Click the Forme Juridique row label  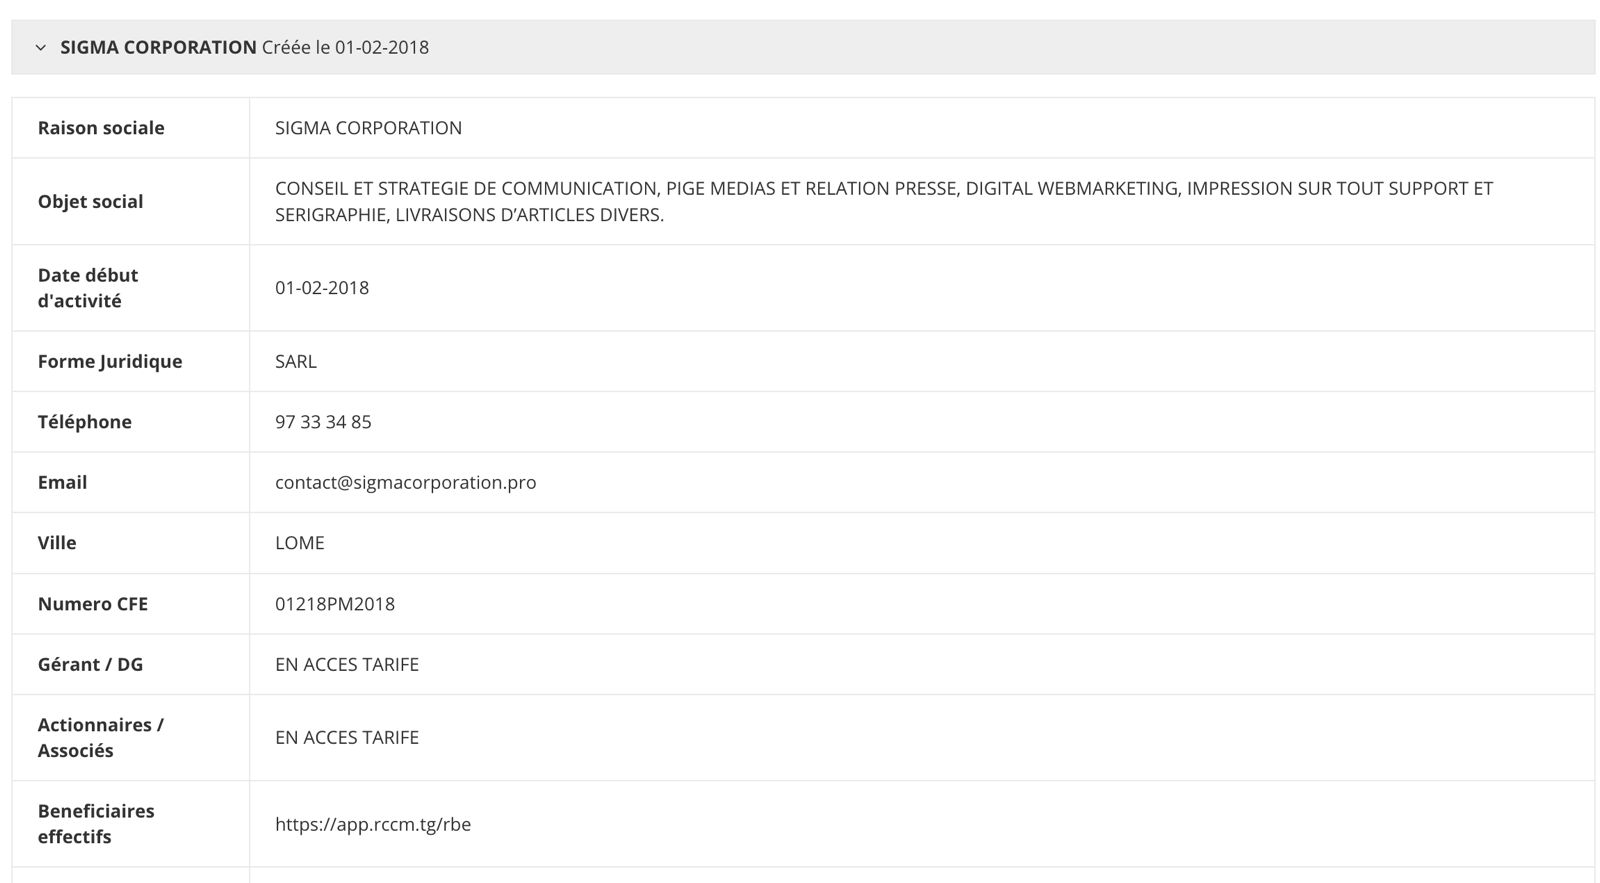point(110,361)
